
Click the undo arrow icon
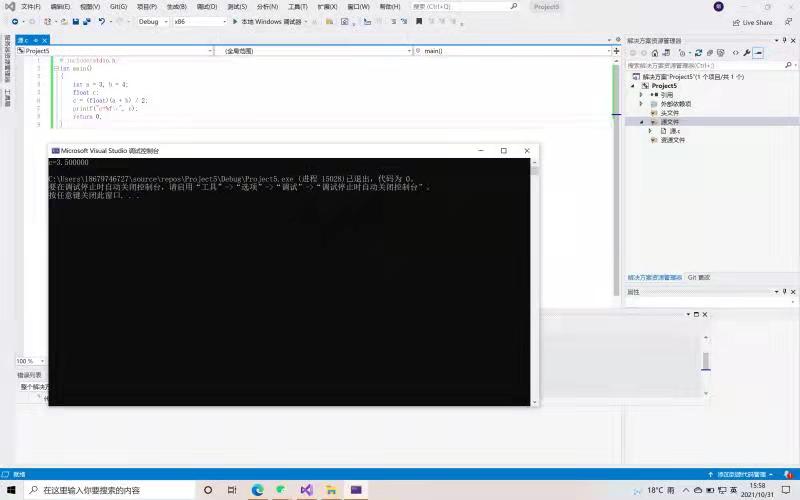[102, 21]
